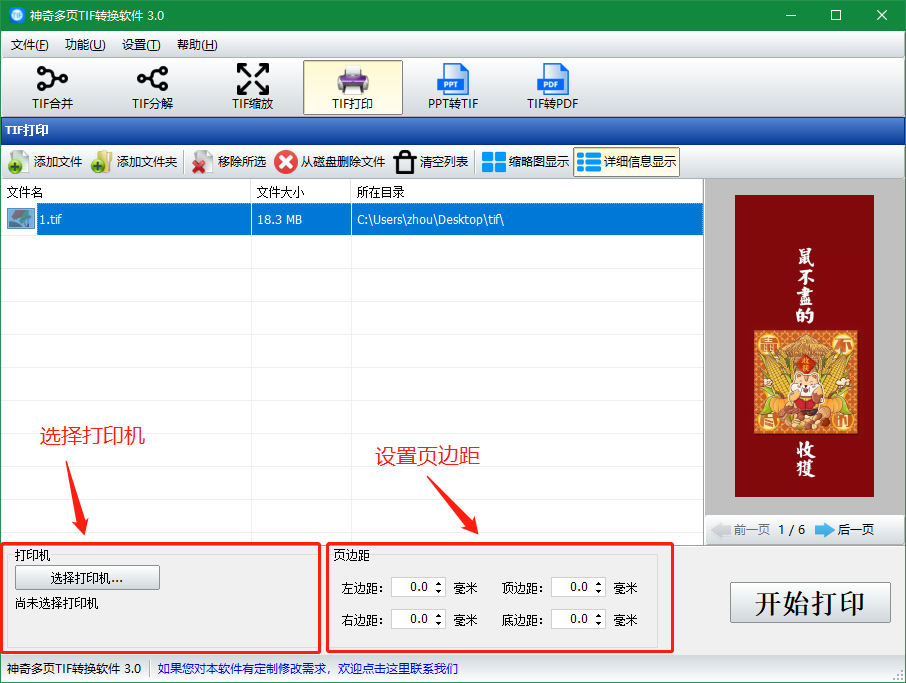906x683 pixels.
Task: Click the 选择打印机... button
Action: (x=87, y=578)
